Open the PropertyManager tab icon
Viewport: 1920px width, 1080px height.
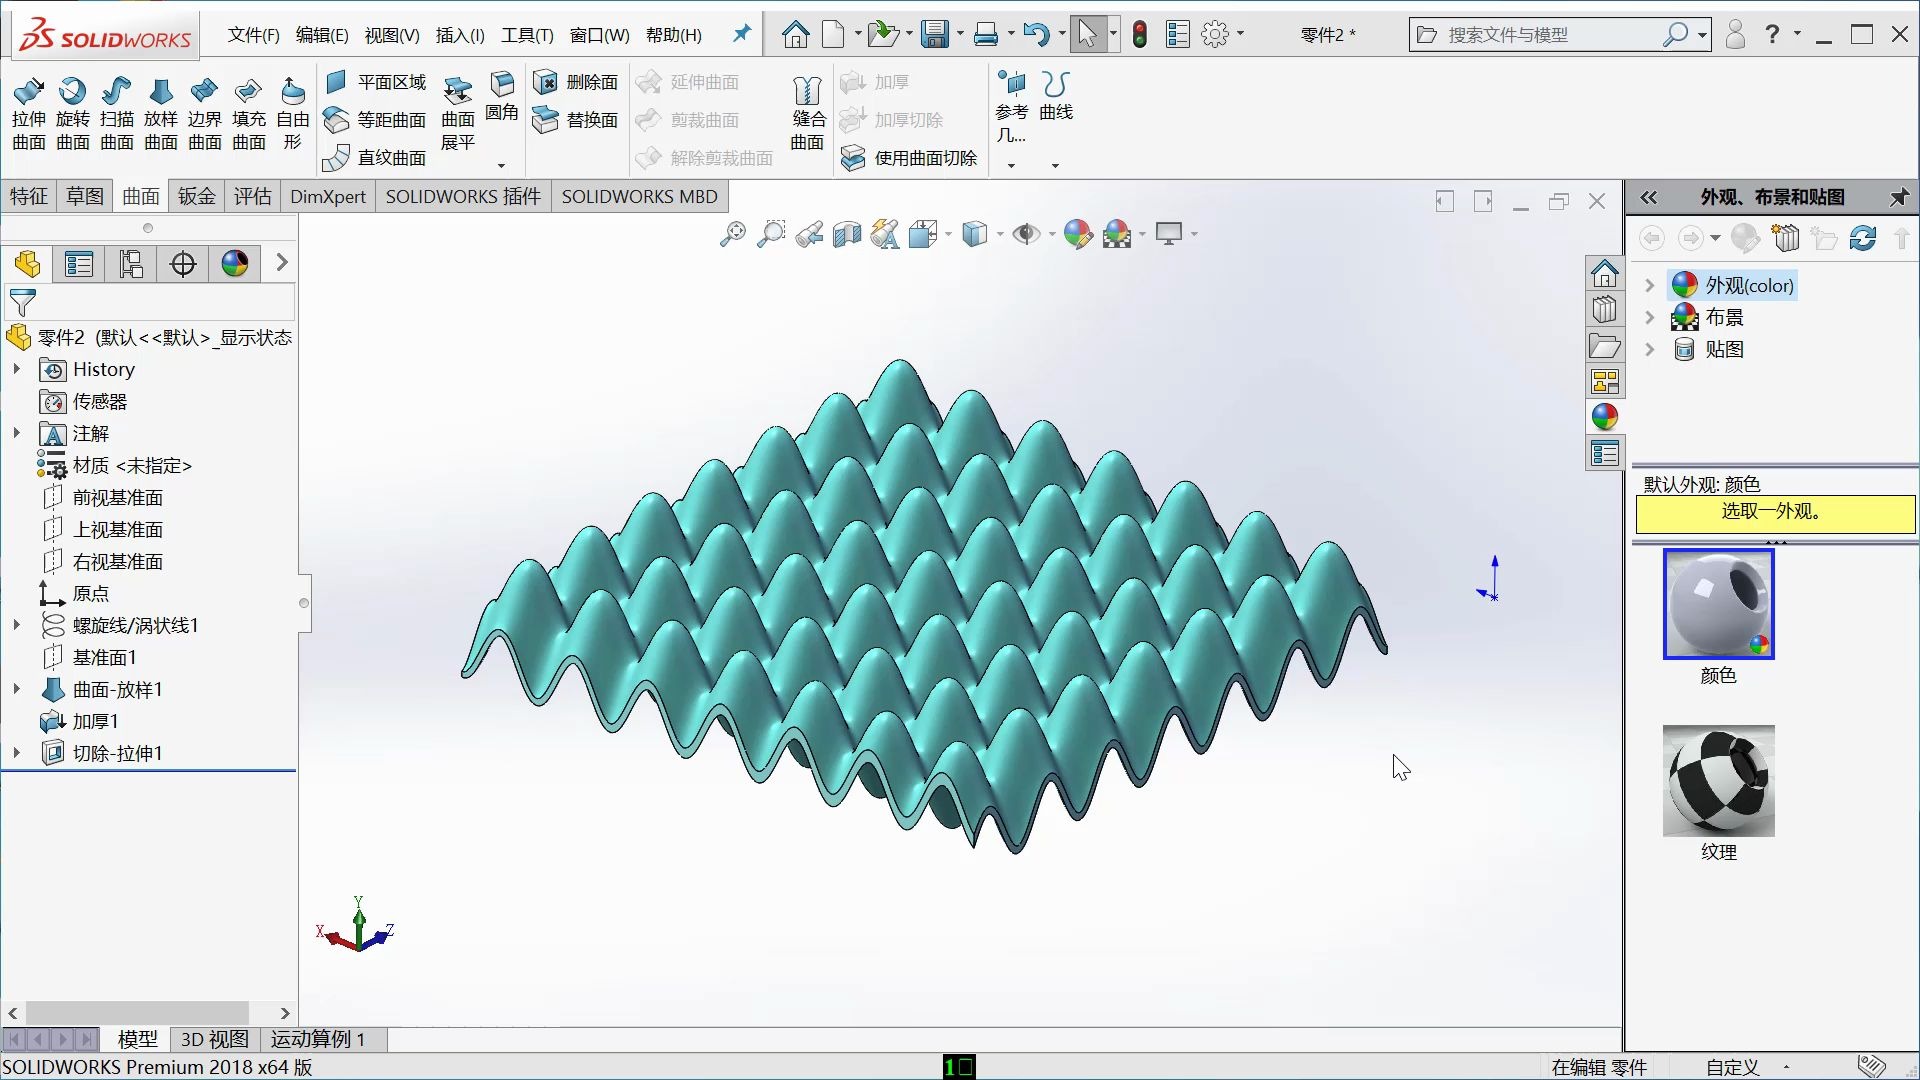pos(79,264)
